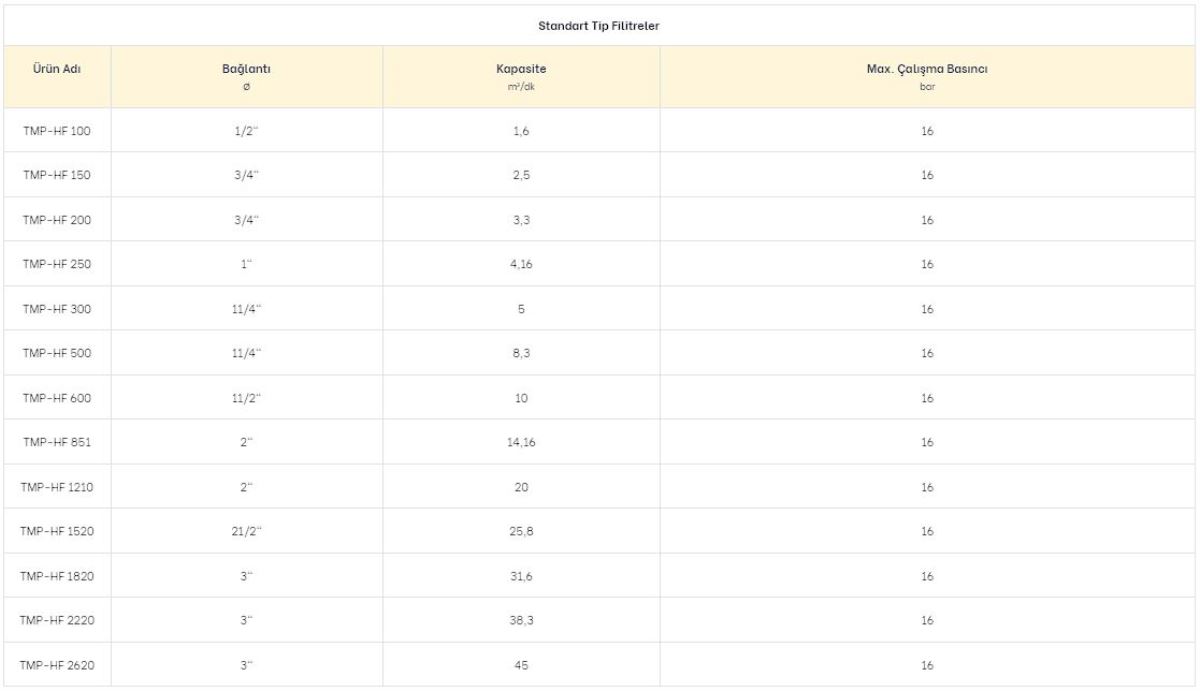Click the Standart Tip Filitreler table title
This screenshot has height=691, width=1200.
tap(598, 26)
